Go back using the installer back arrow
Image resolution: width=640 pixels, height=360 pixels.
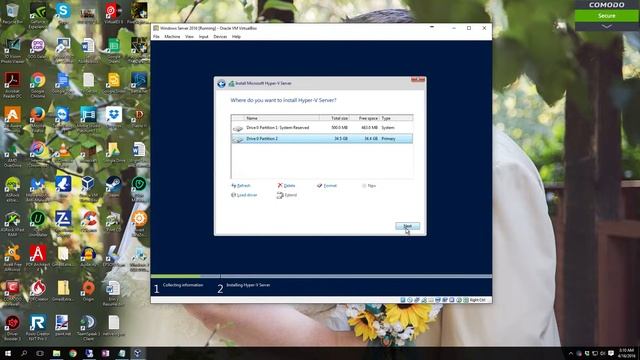pos(221,84)
